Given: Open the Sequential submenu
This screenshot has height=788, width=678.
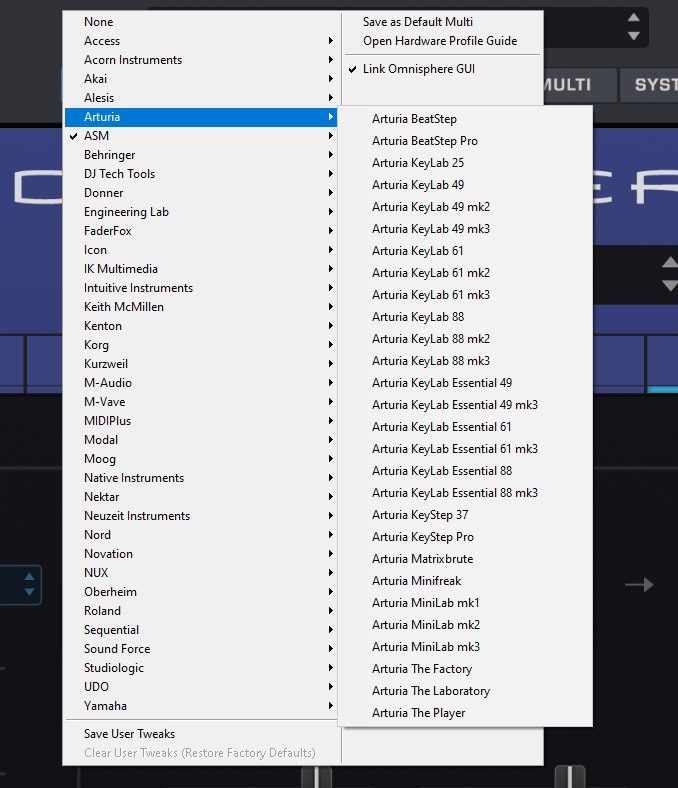Looking at the screenshot, I should click(201, 630).
